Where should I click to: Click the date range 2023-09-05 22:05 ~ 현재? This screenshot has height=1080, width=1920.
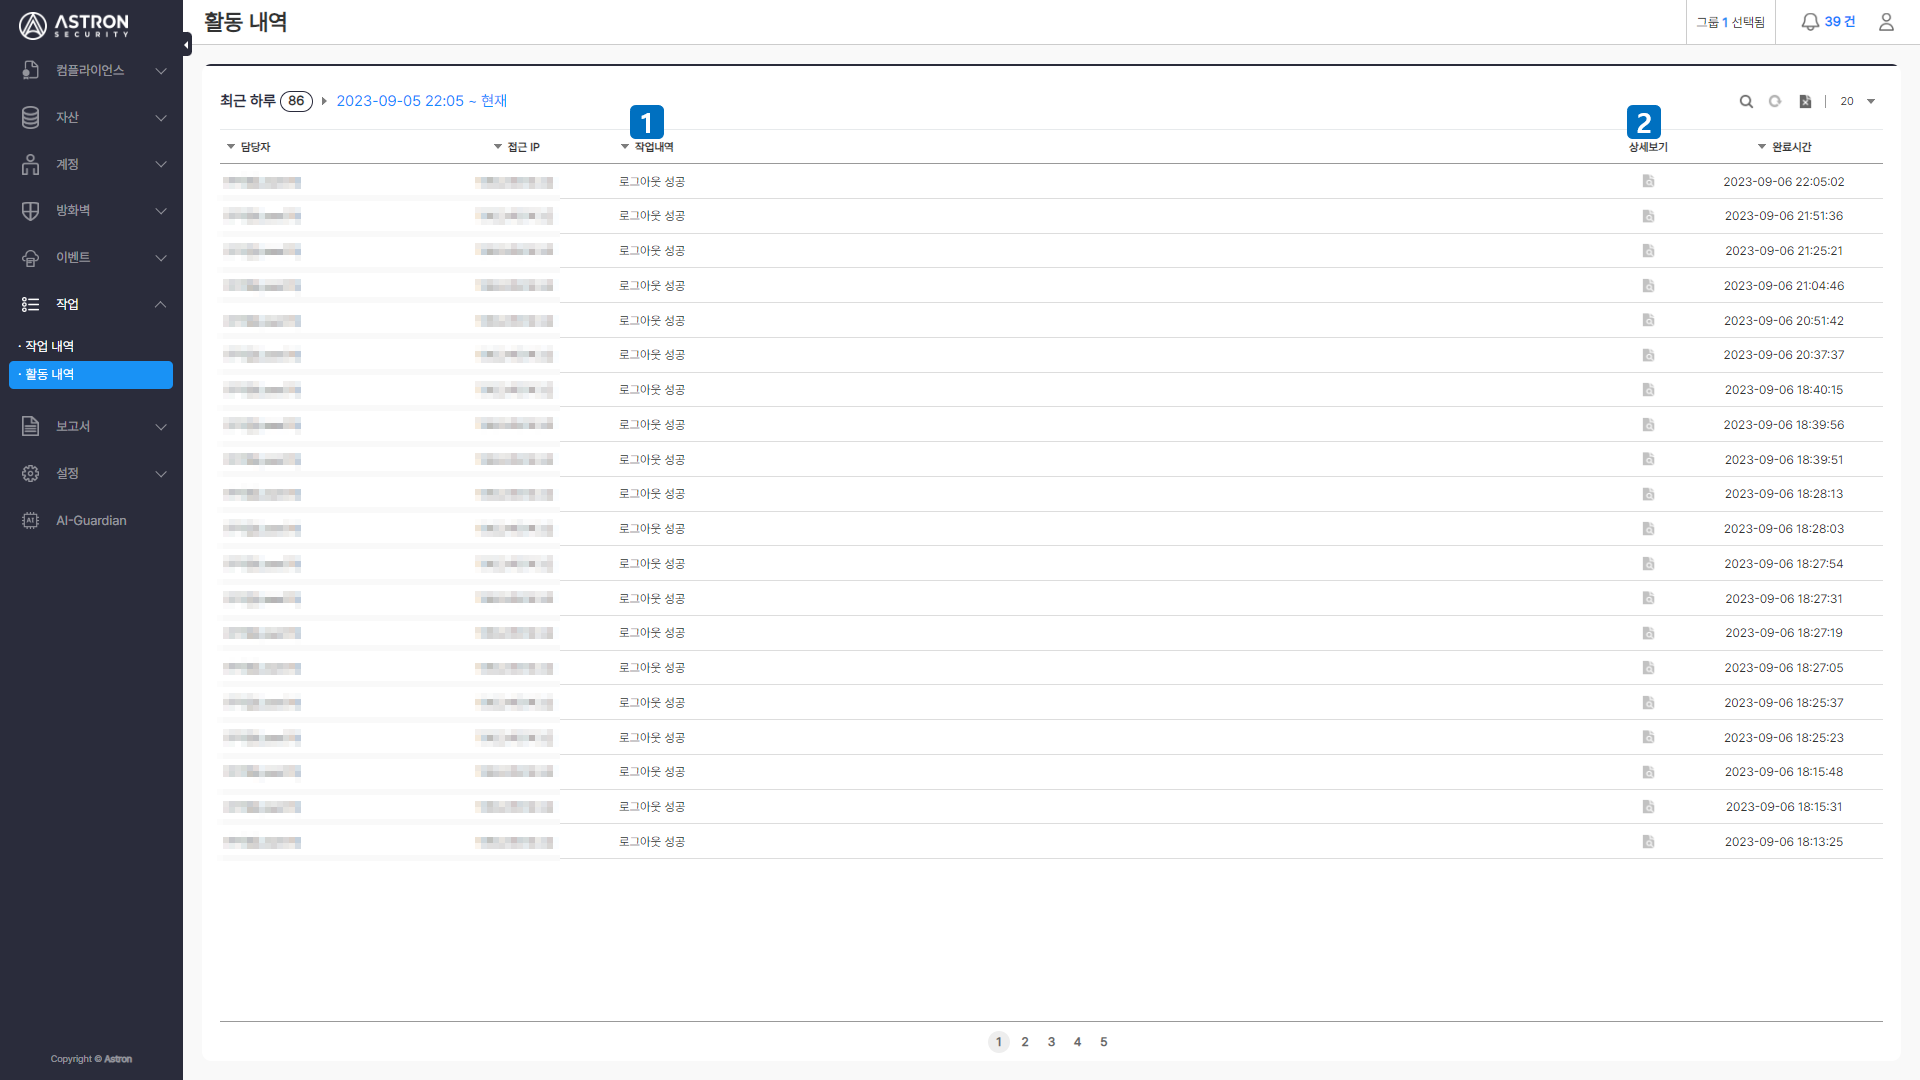pos(422,101)
